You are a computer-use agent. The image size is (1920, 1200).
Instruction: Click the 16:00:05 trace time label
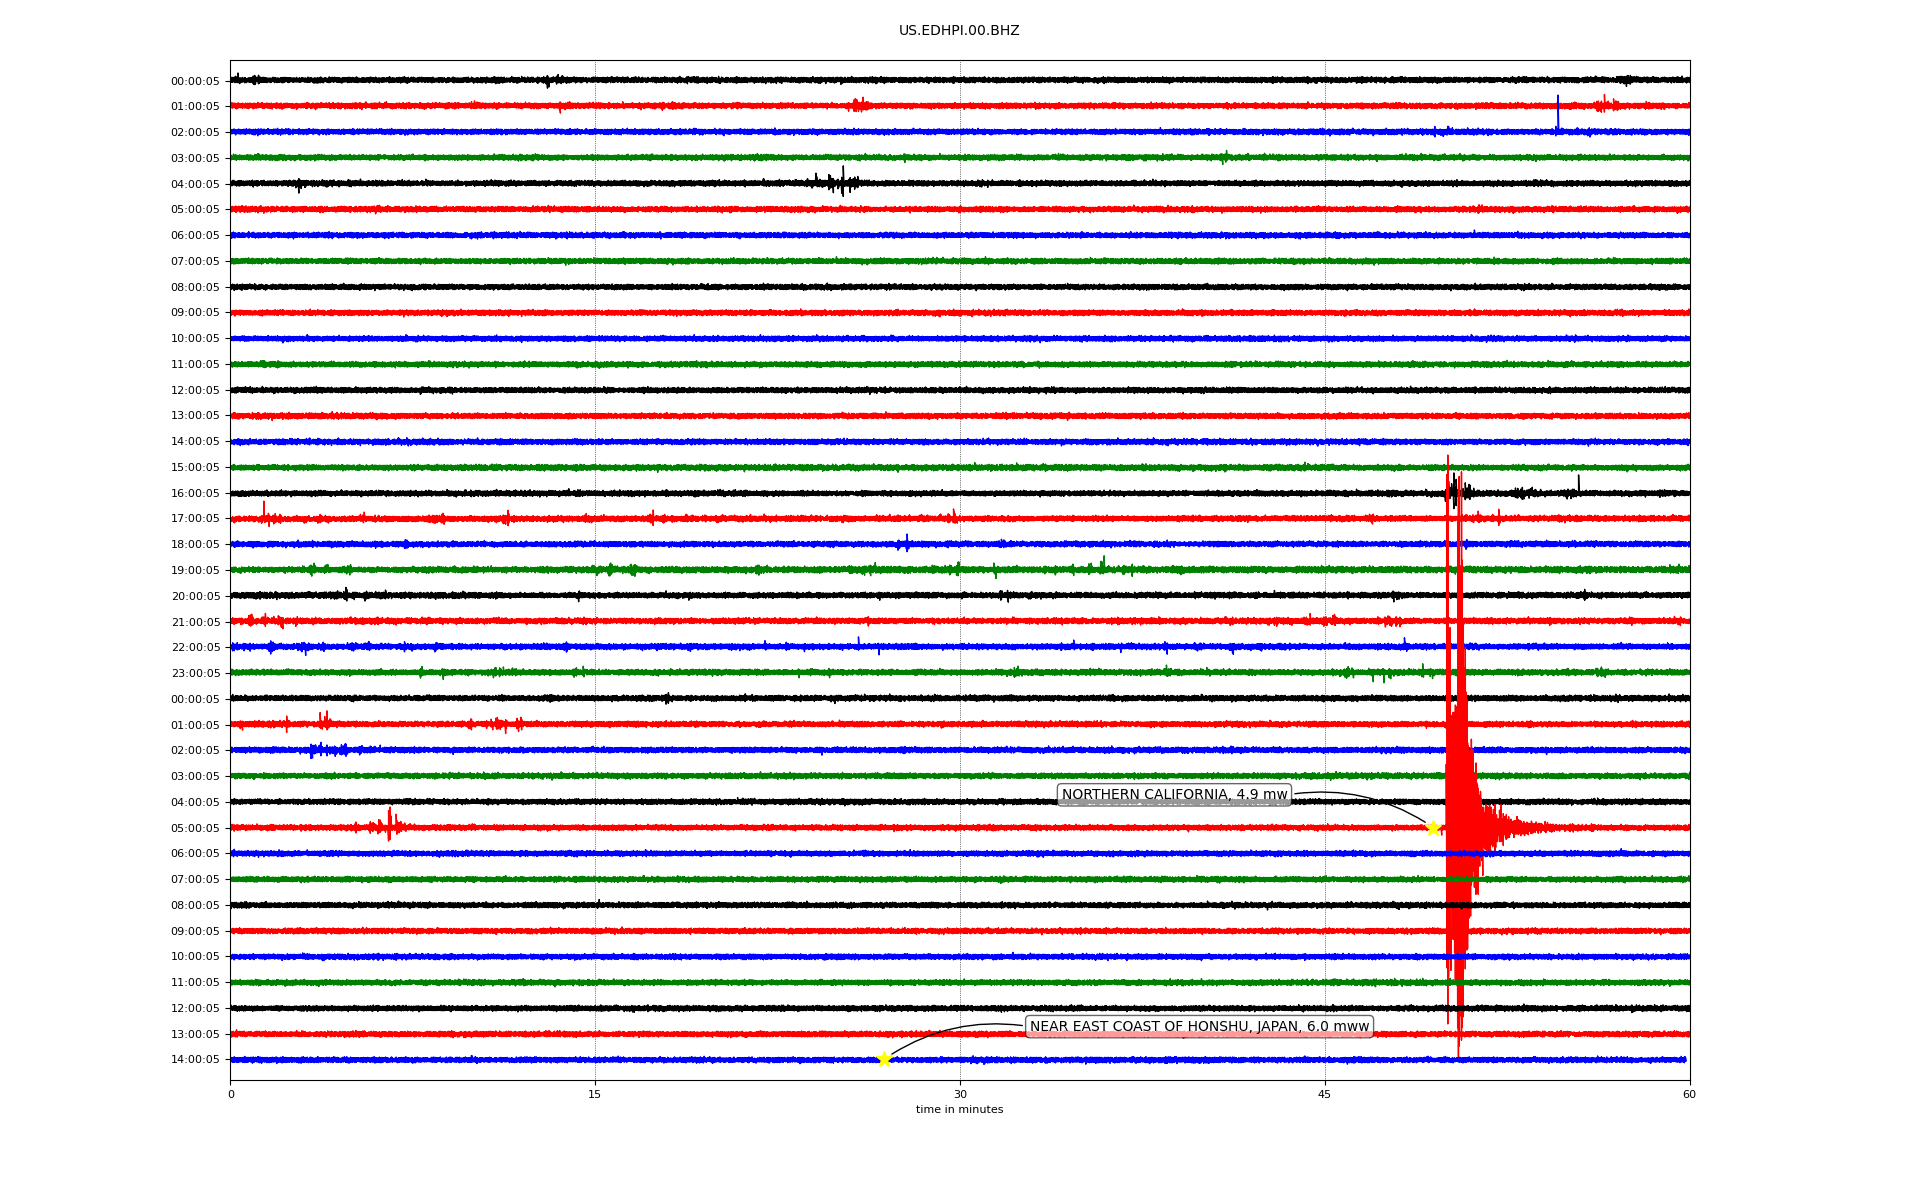(195, 493)
